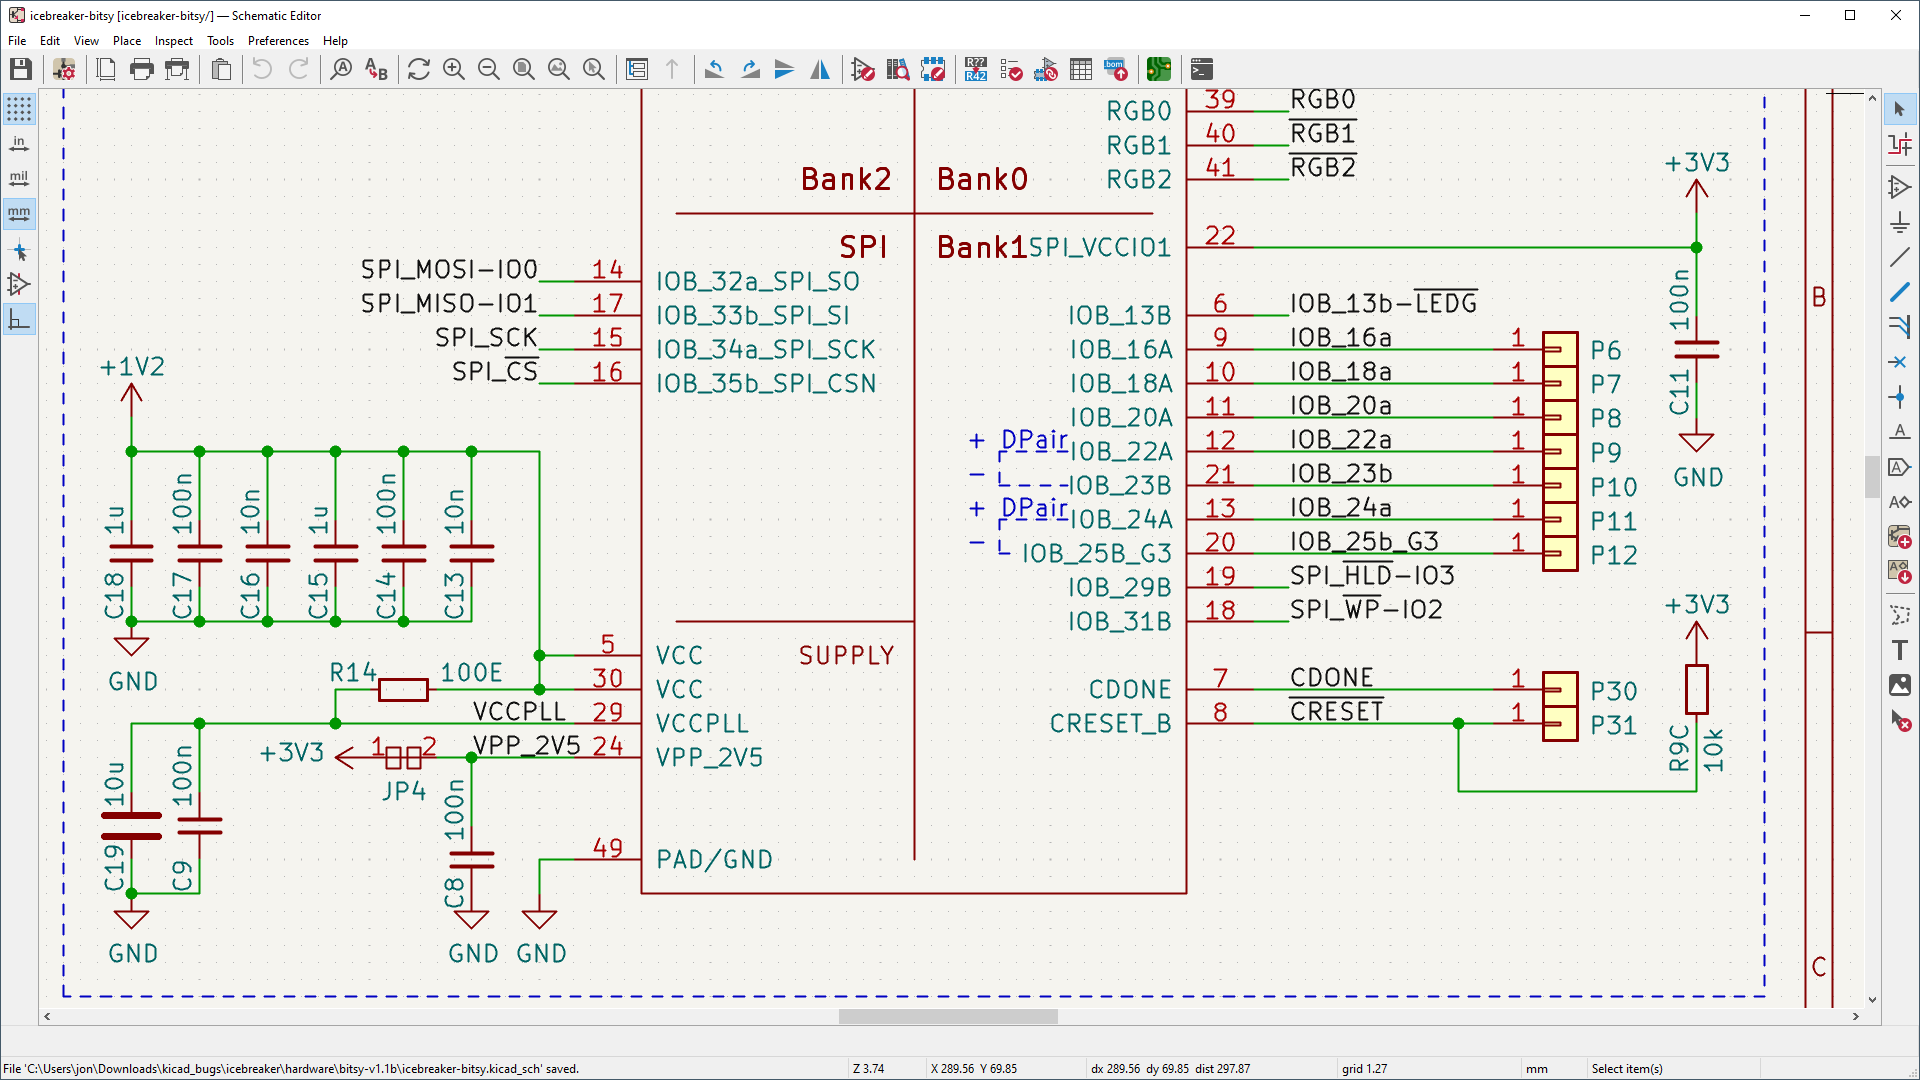Switch display units to inches

pos(19,143)
